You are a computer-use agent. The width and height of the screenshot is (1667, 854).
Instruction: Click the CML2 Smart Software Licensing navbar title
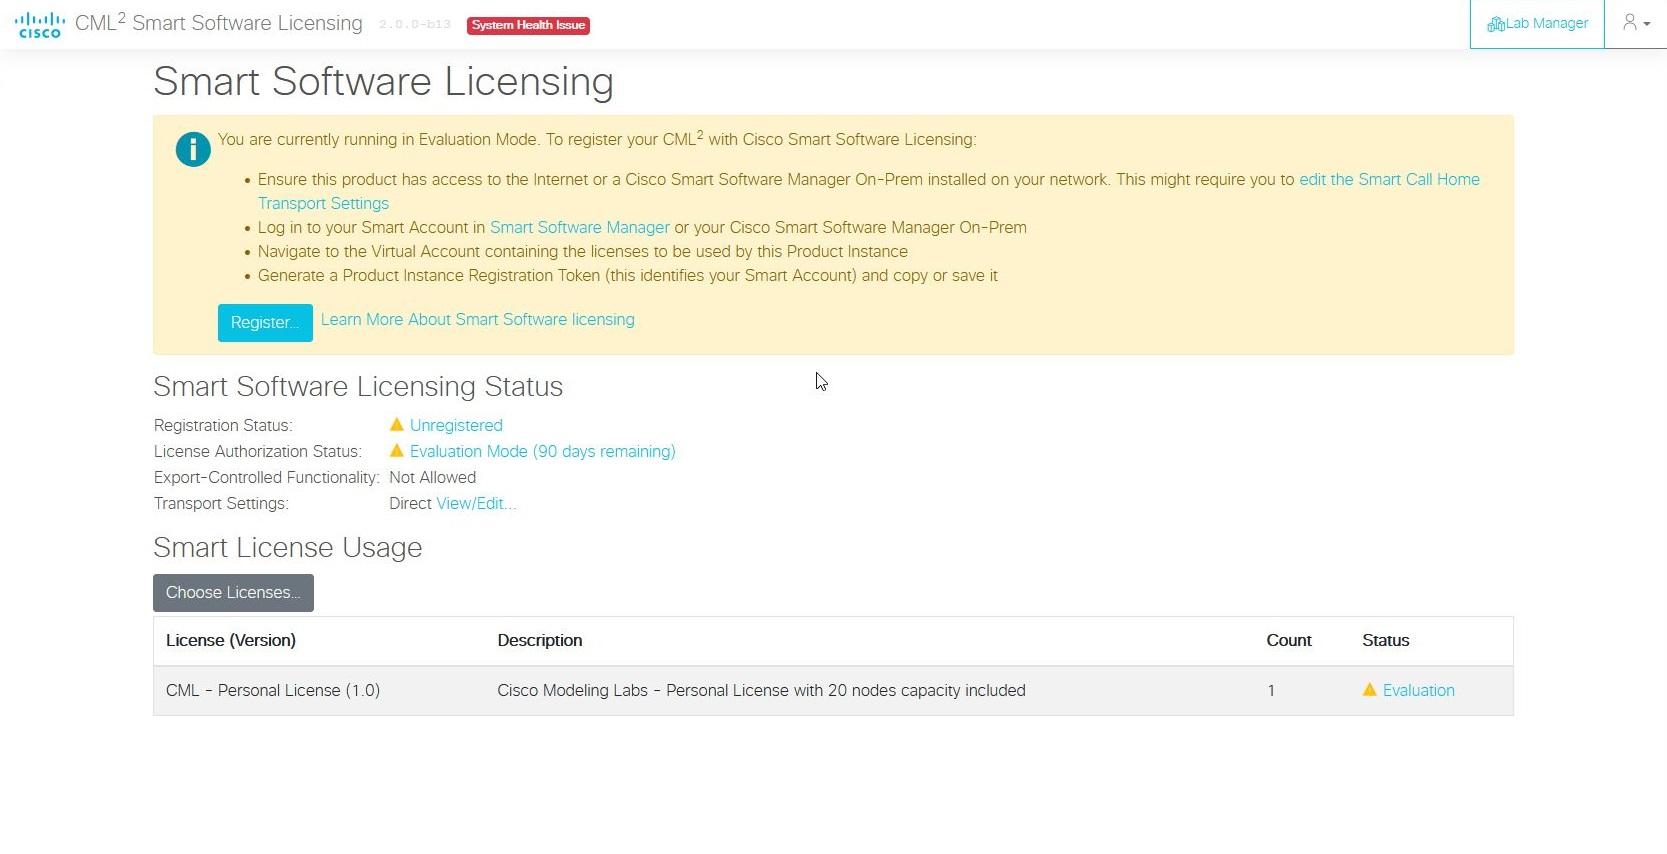219,23
